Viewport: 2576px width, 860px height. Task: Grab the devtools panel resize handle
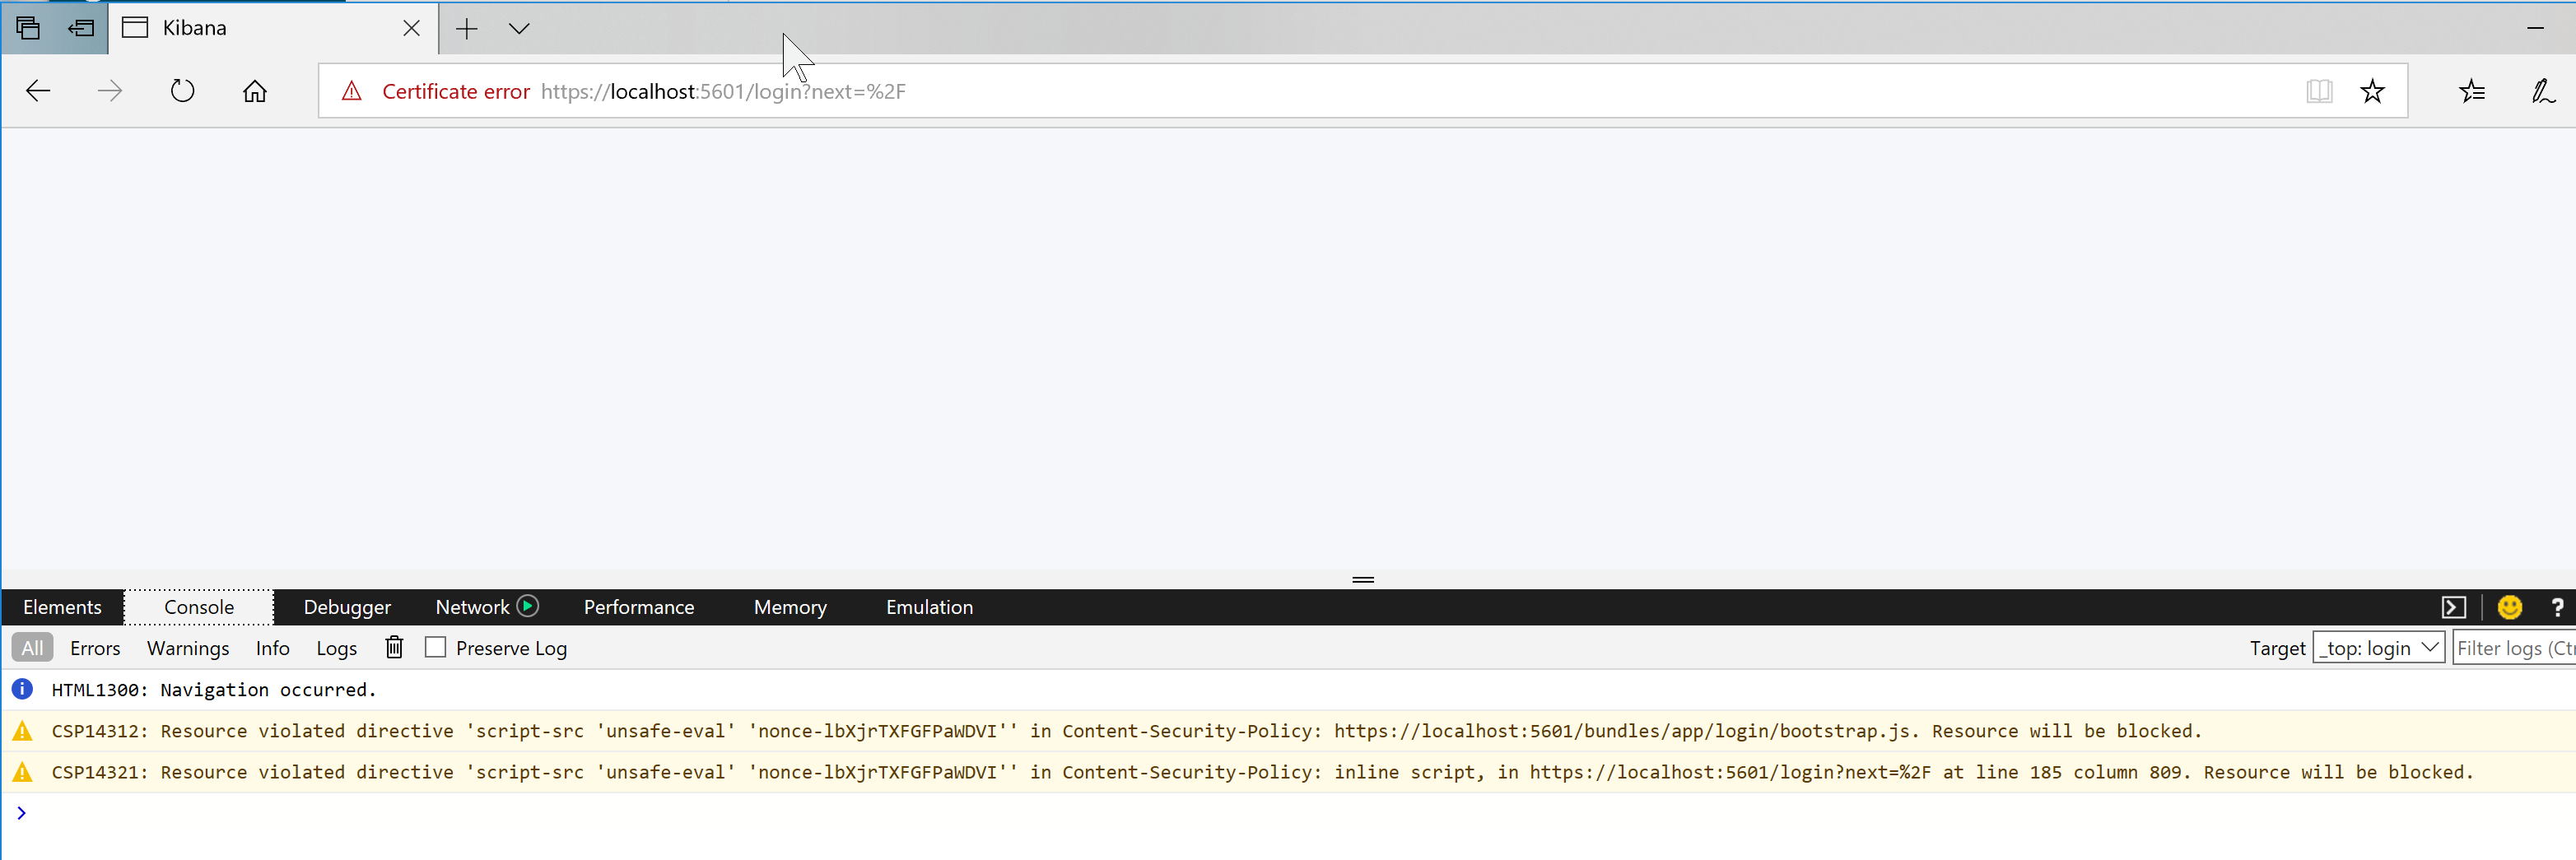pos(1363,579)
